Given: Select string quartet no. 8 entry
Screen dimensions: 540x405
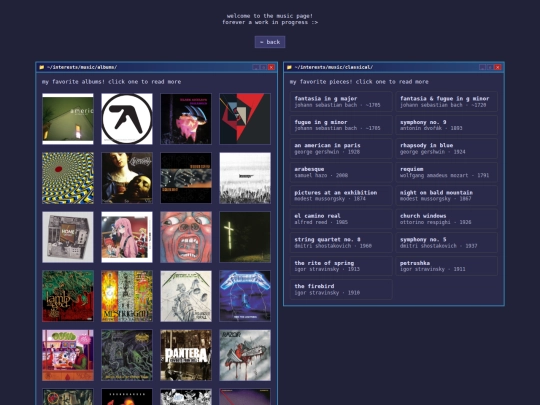Looking at the screenshot, I should click(341, 242).
